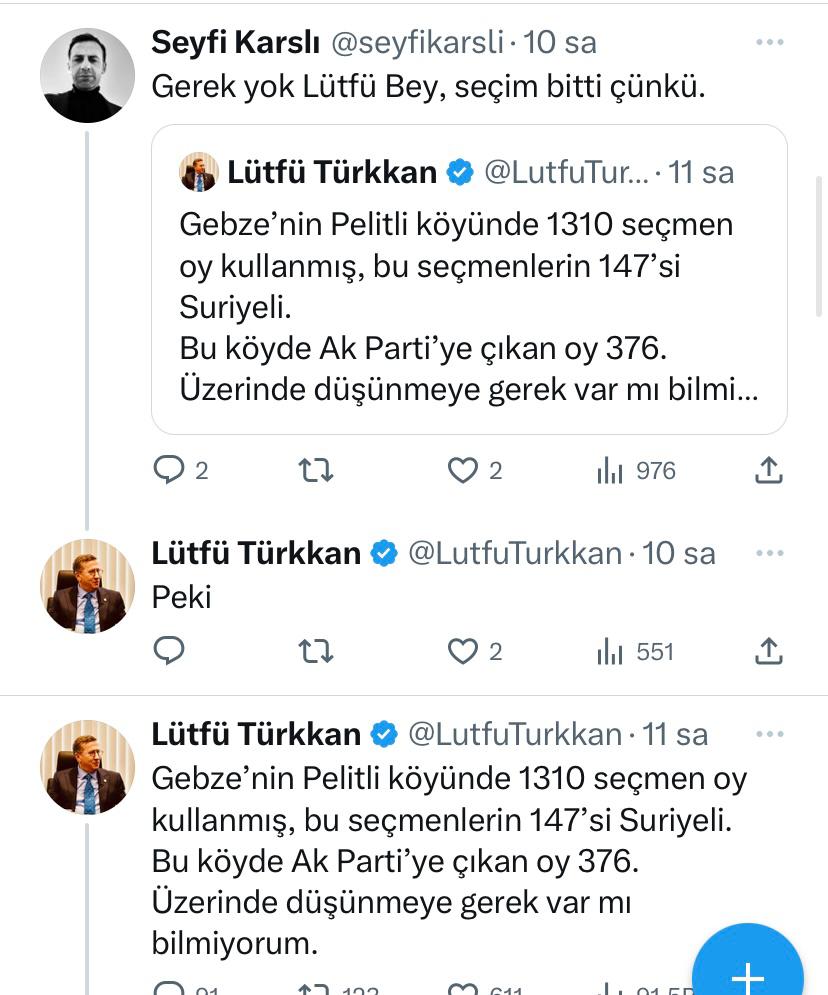This screenshot has width=828, height=995.
Task: Open more options for 'Peki' tweet
Action: coord(769,553)
